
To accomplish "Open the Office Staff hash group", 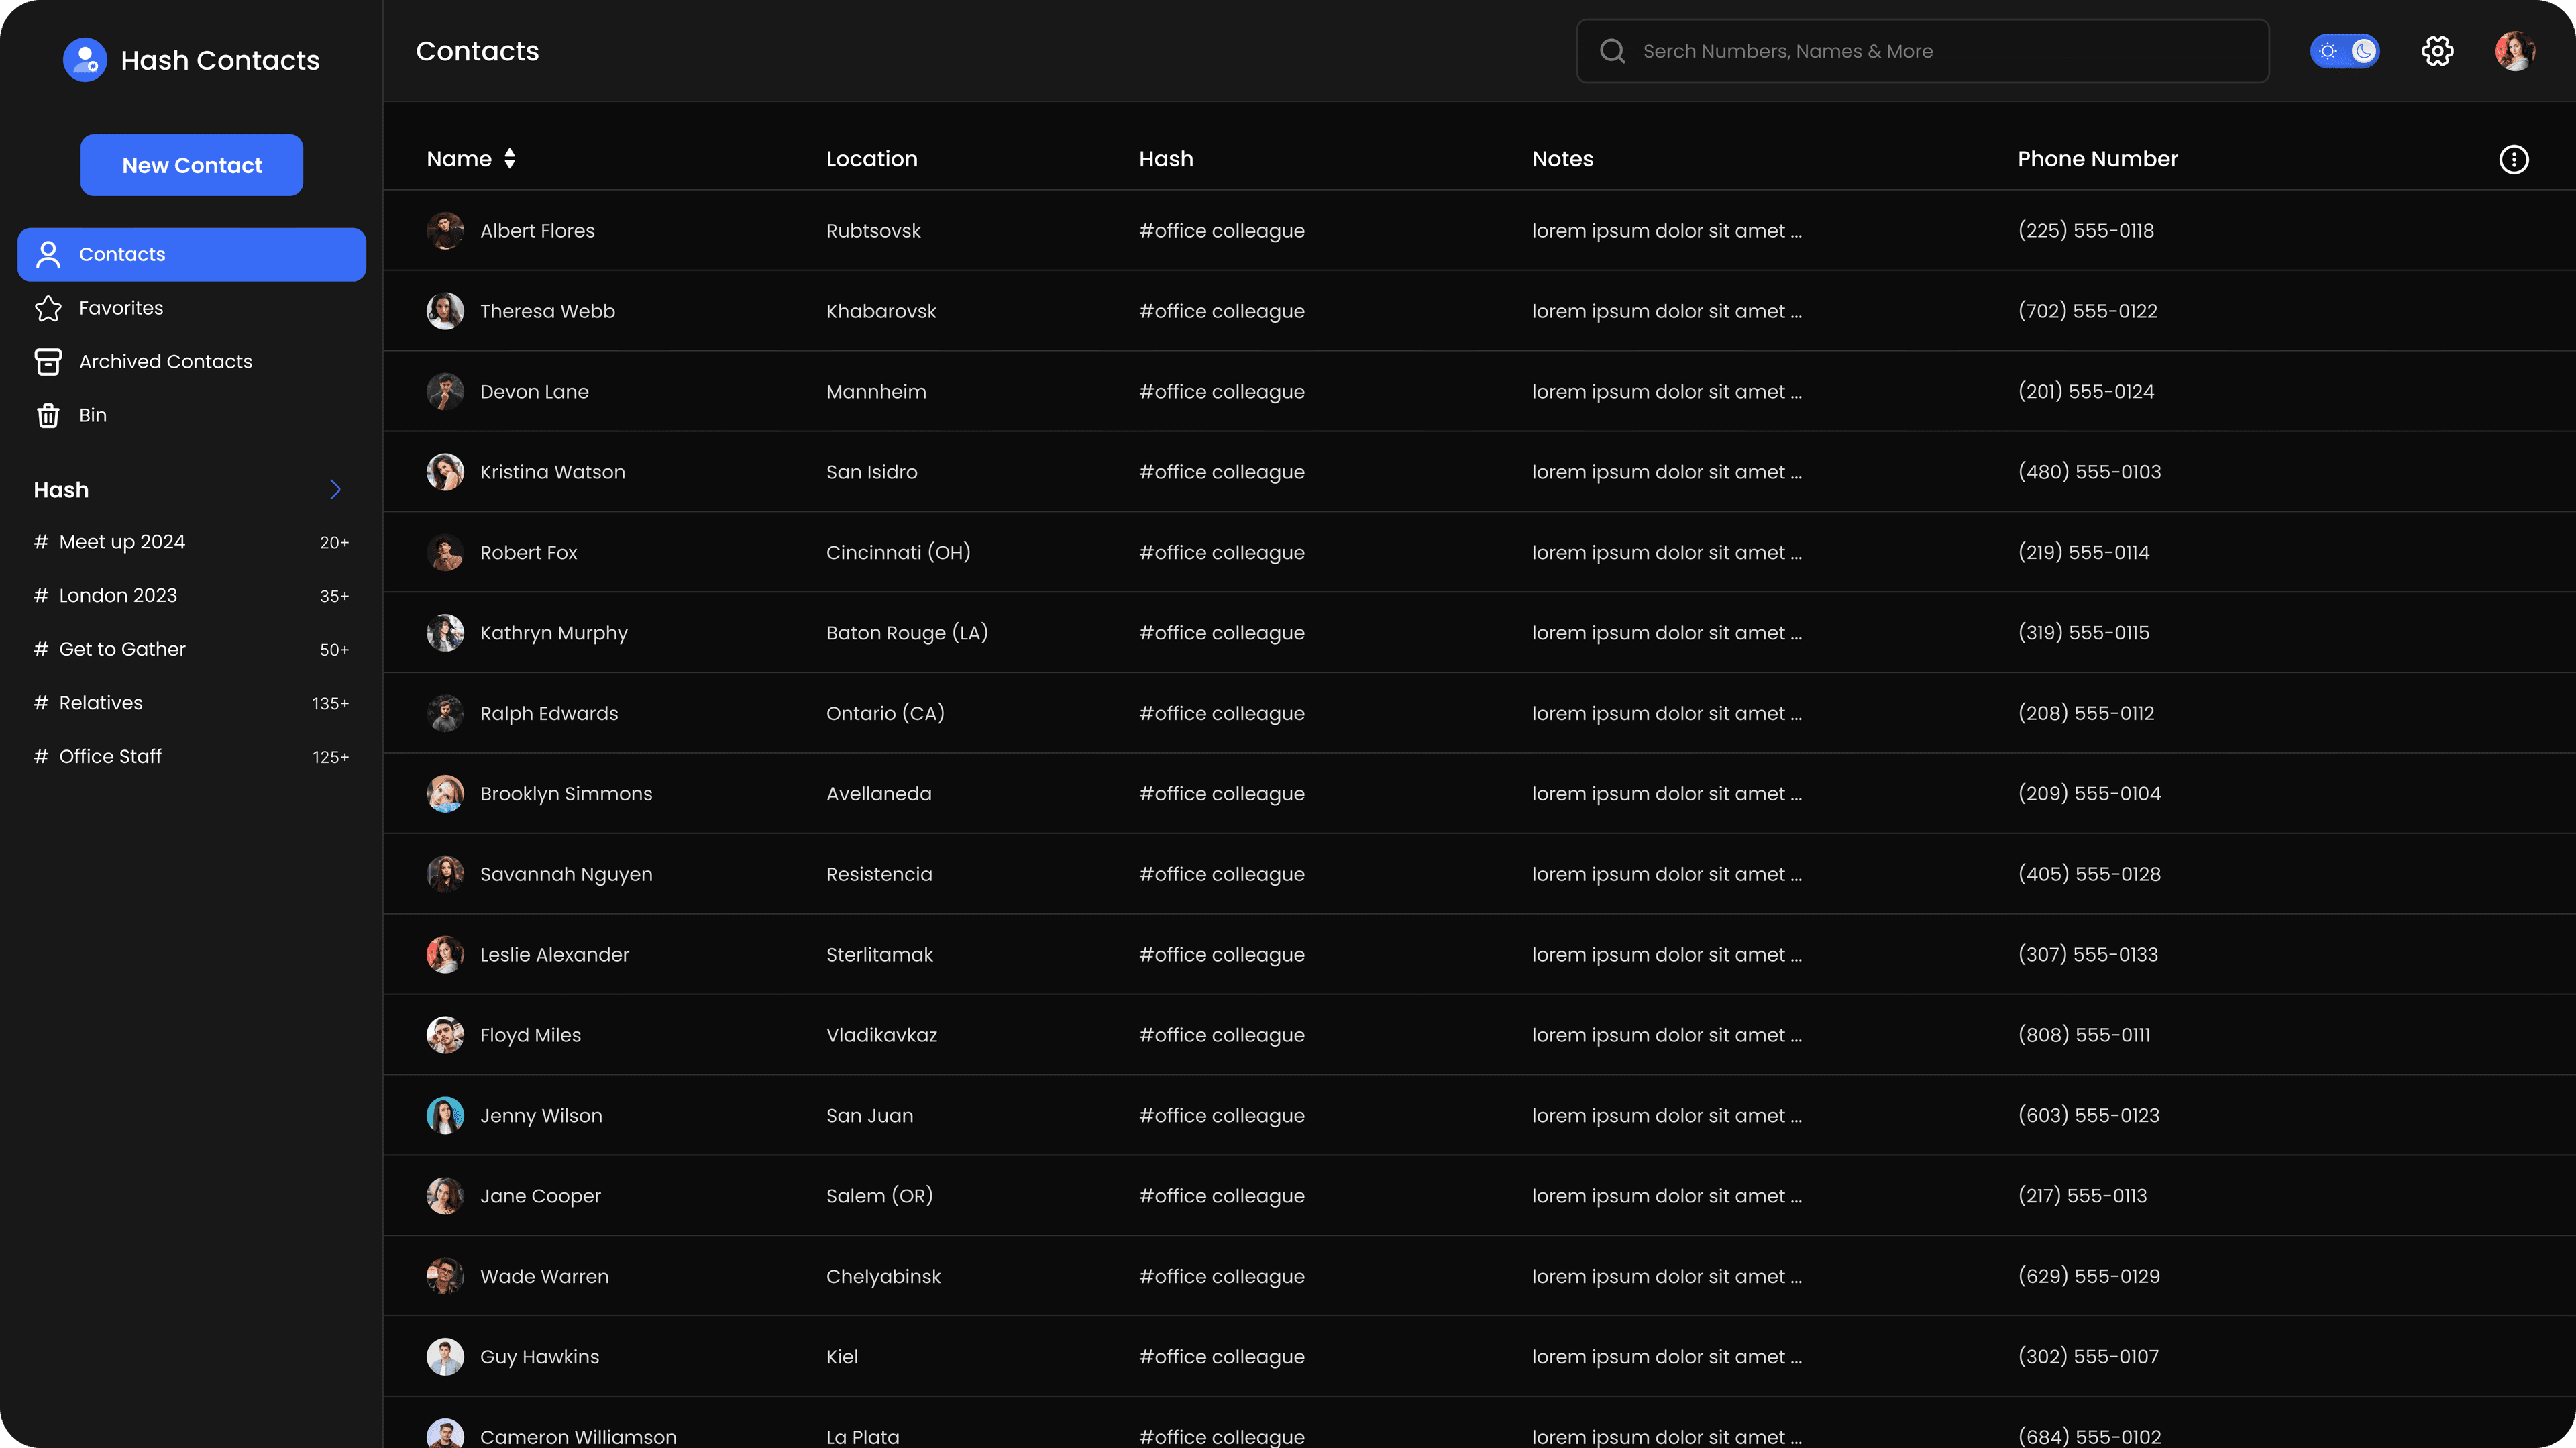I will click(110, 757).
